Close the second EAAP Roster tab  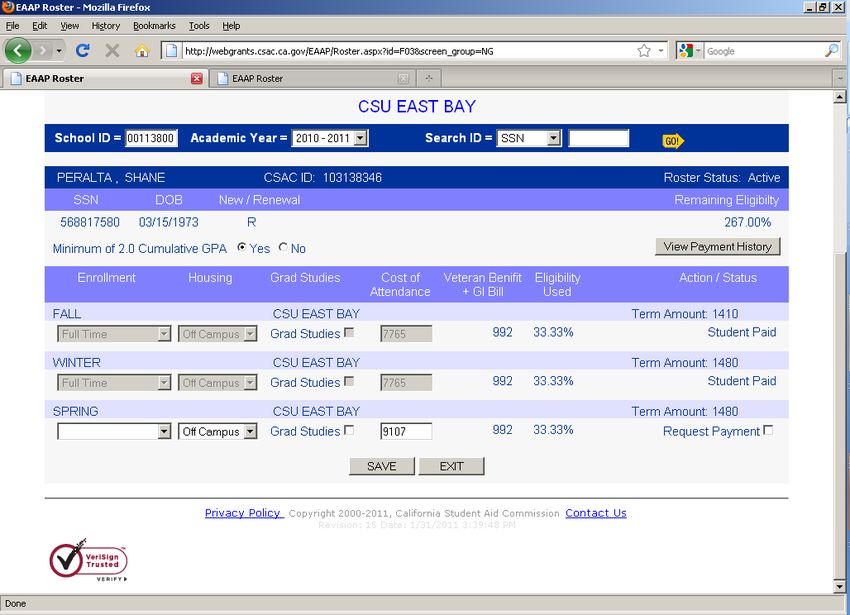pyautogui.click(x=403, y=79)
